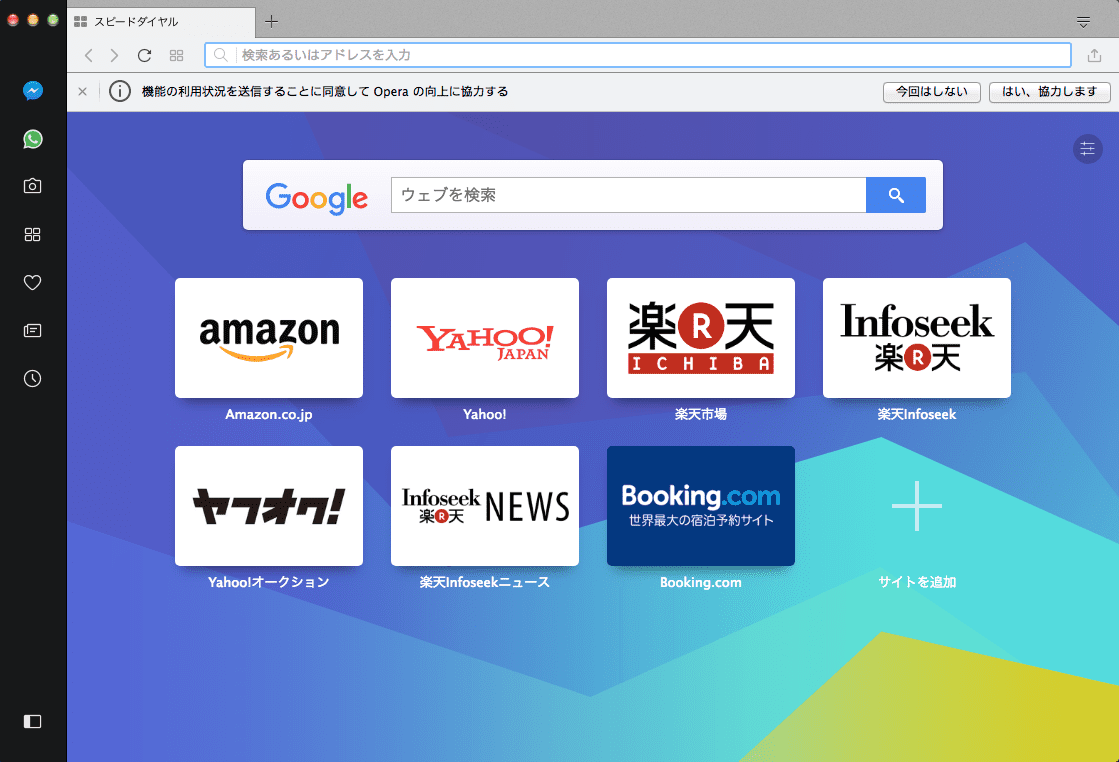Click the magnifier icon in the address bar
This screenshot has width=1119, height=762.
pyautogui.click(x=221, y=55)
